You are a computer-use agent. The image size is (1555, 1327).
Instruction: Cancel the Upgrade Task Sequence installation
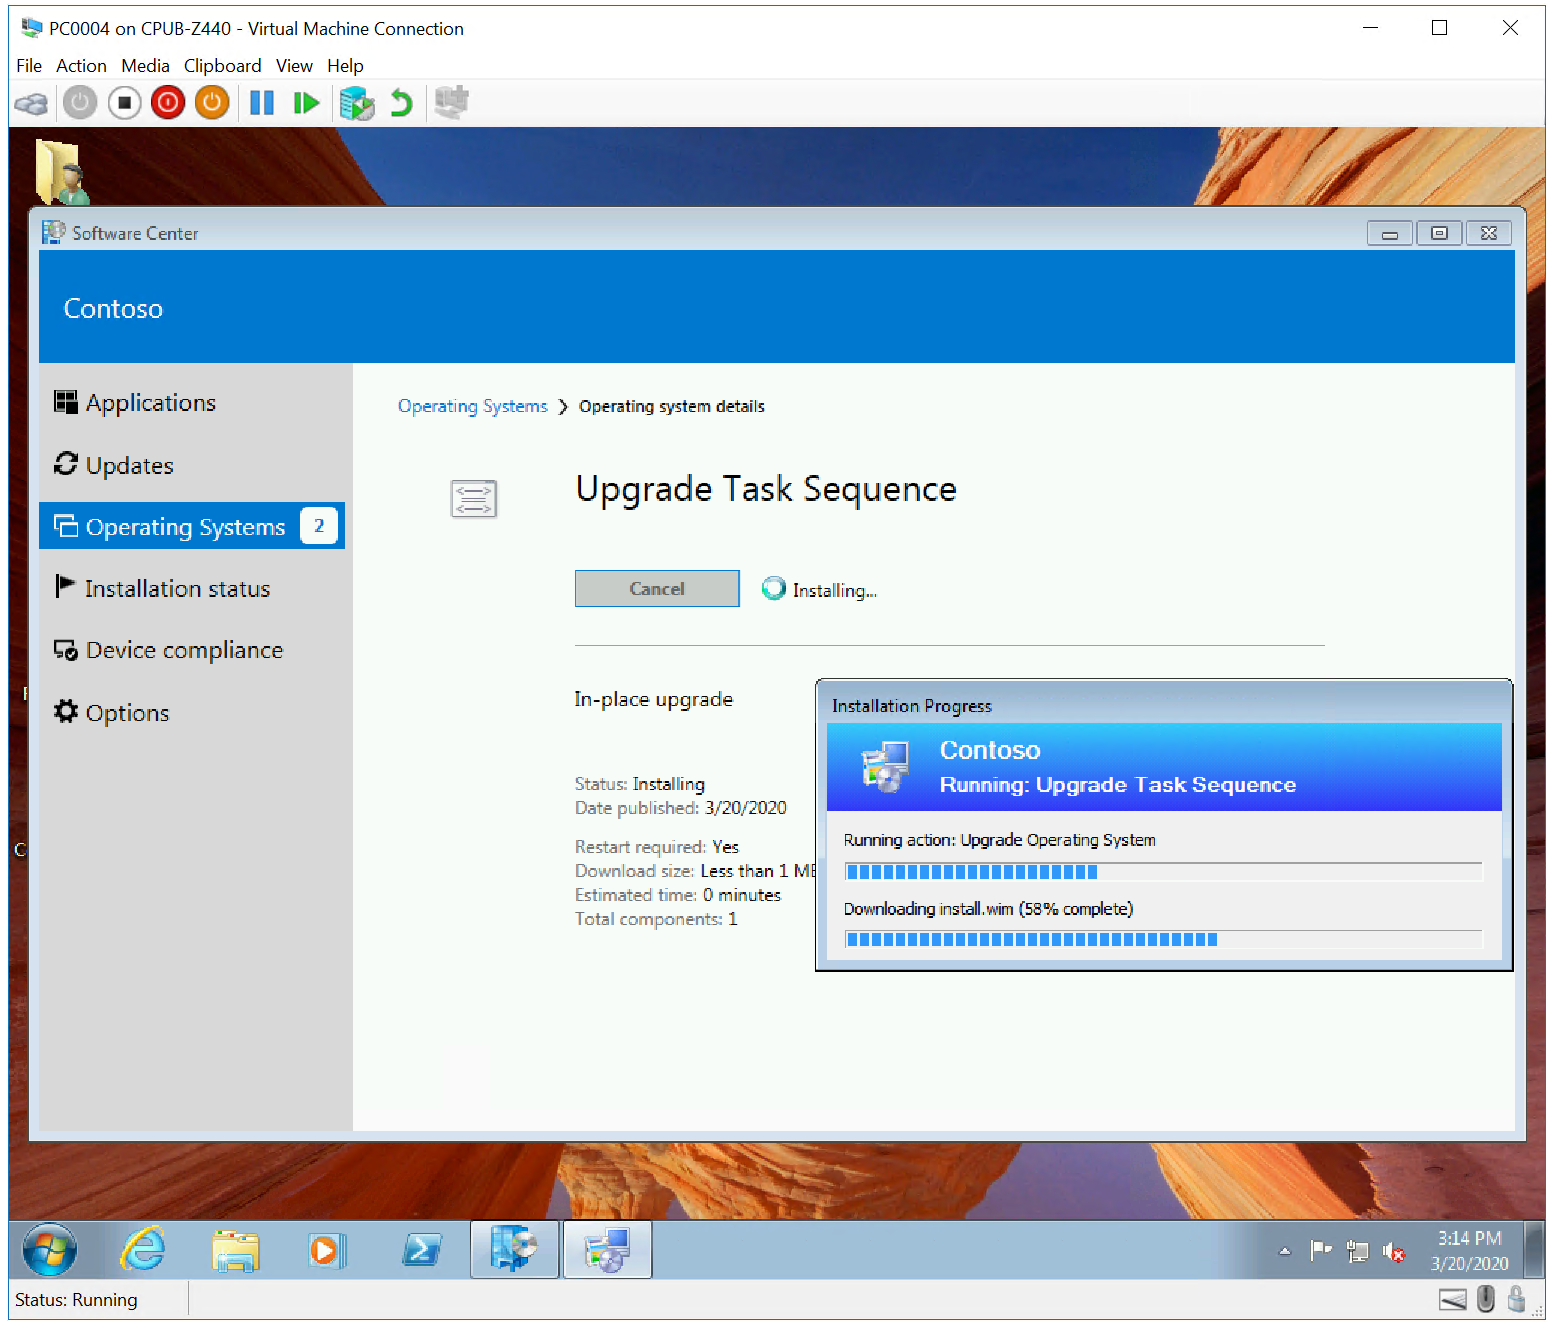point(656,589)
